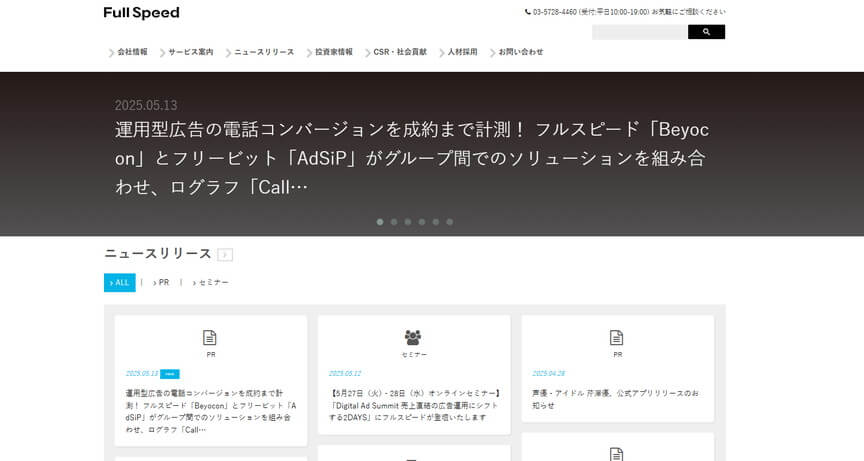Click the Full Speed logo
Screen dimensions: 864x461
point(142,13)
